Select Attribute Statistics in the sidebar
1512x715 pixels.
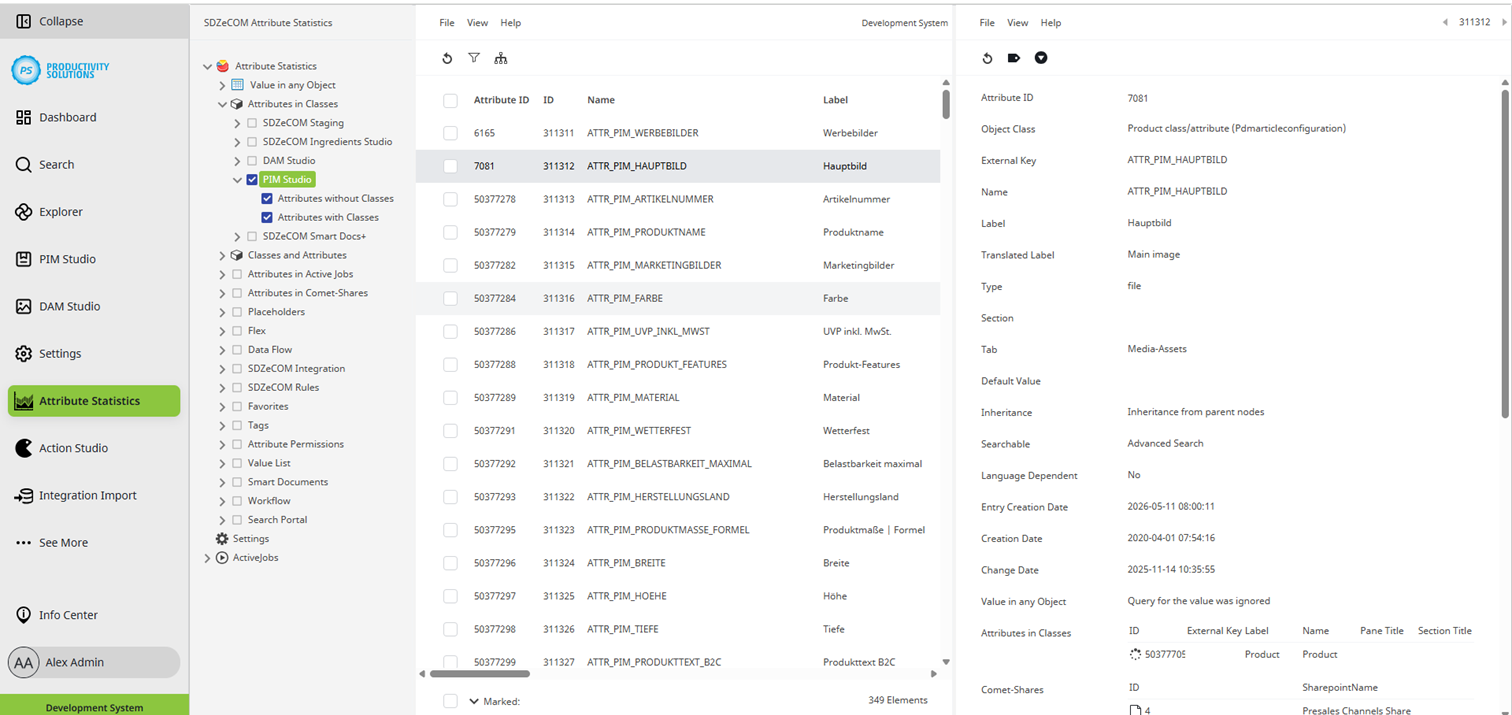[x=94, y=401]
